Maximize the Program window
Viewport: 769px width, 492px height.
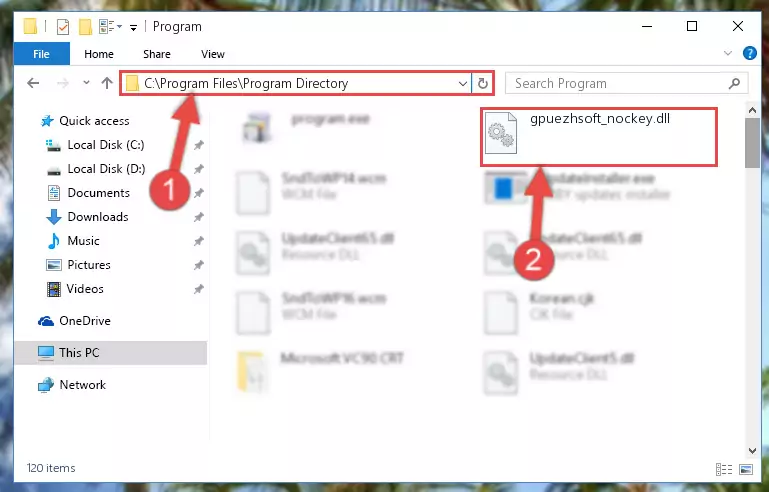click(x=692, y=26)
